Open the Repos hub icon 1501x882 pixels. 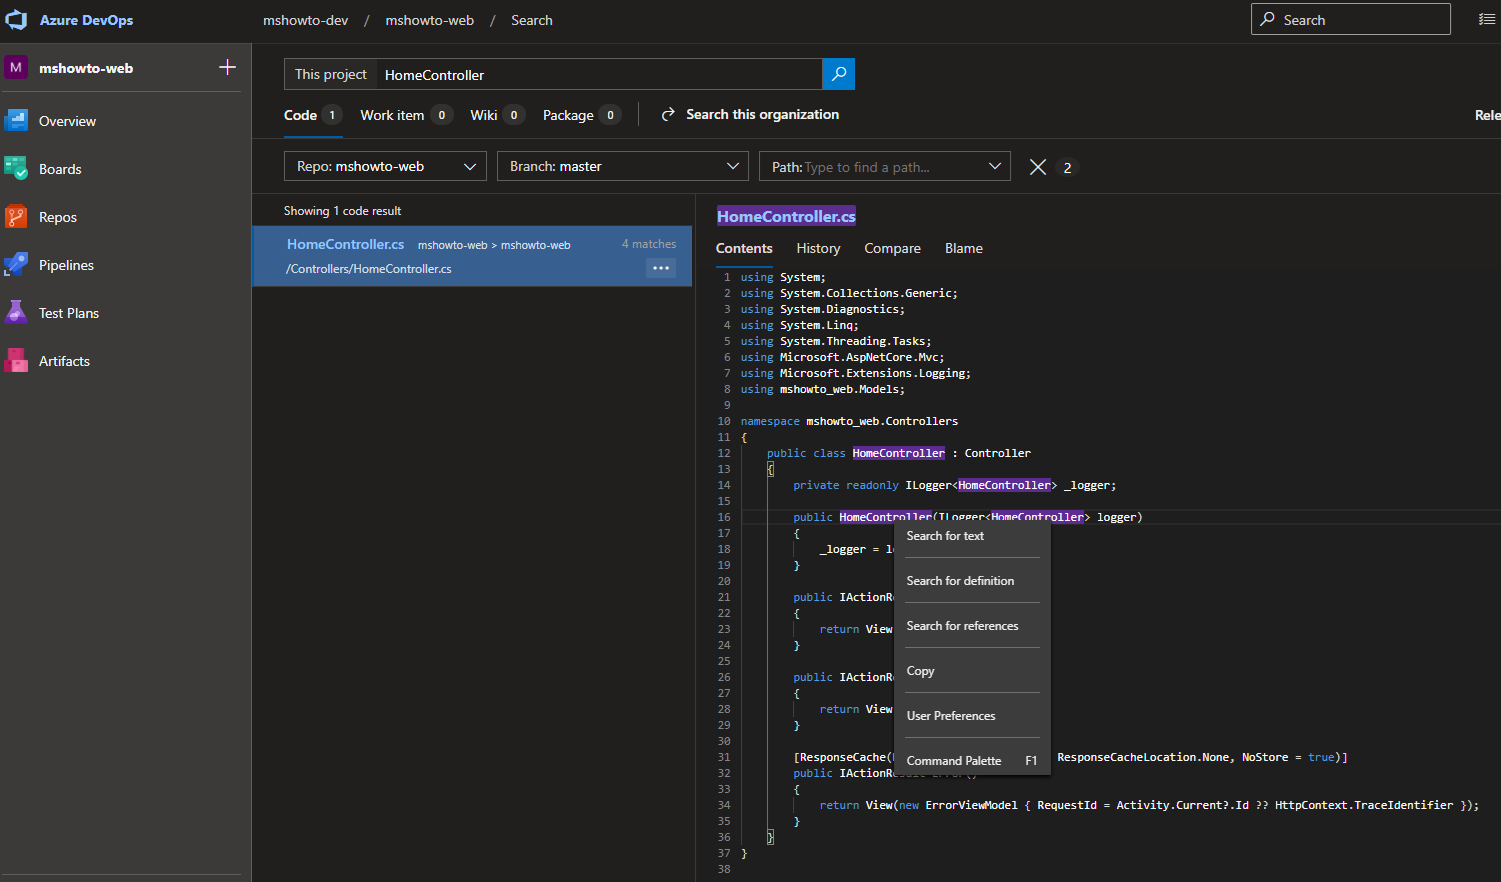pos(16,217)
